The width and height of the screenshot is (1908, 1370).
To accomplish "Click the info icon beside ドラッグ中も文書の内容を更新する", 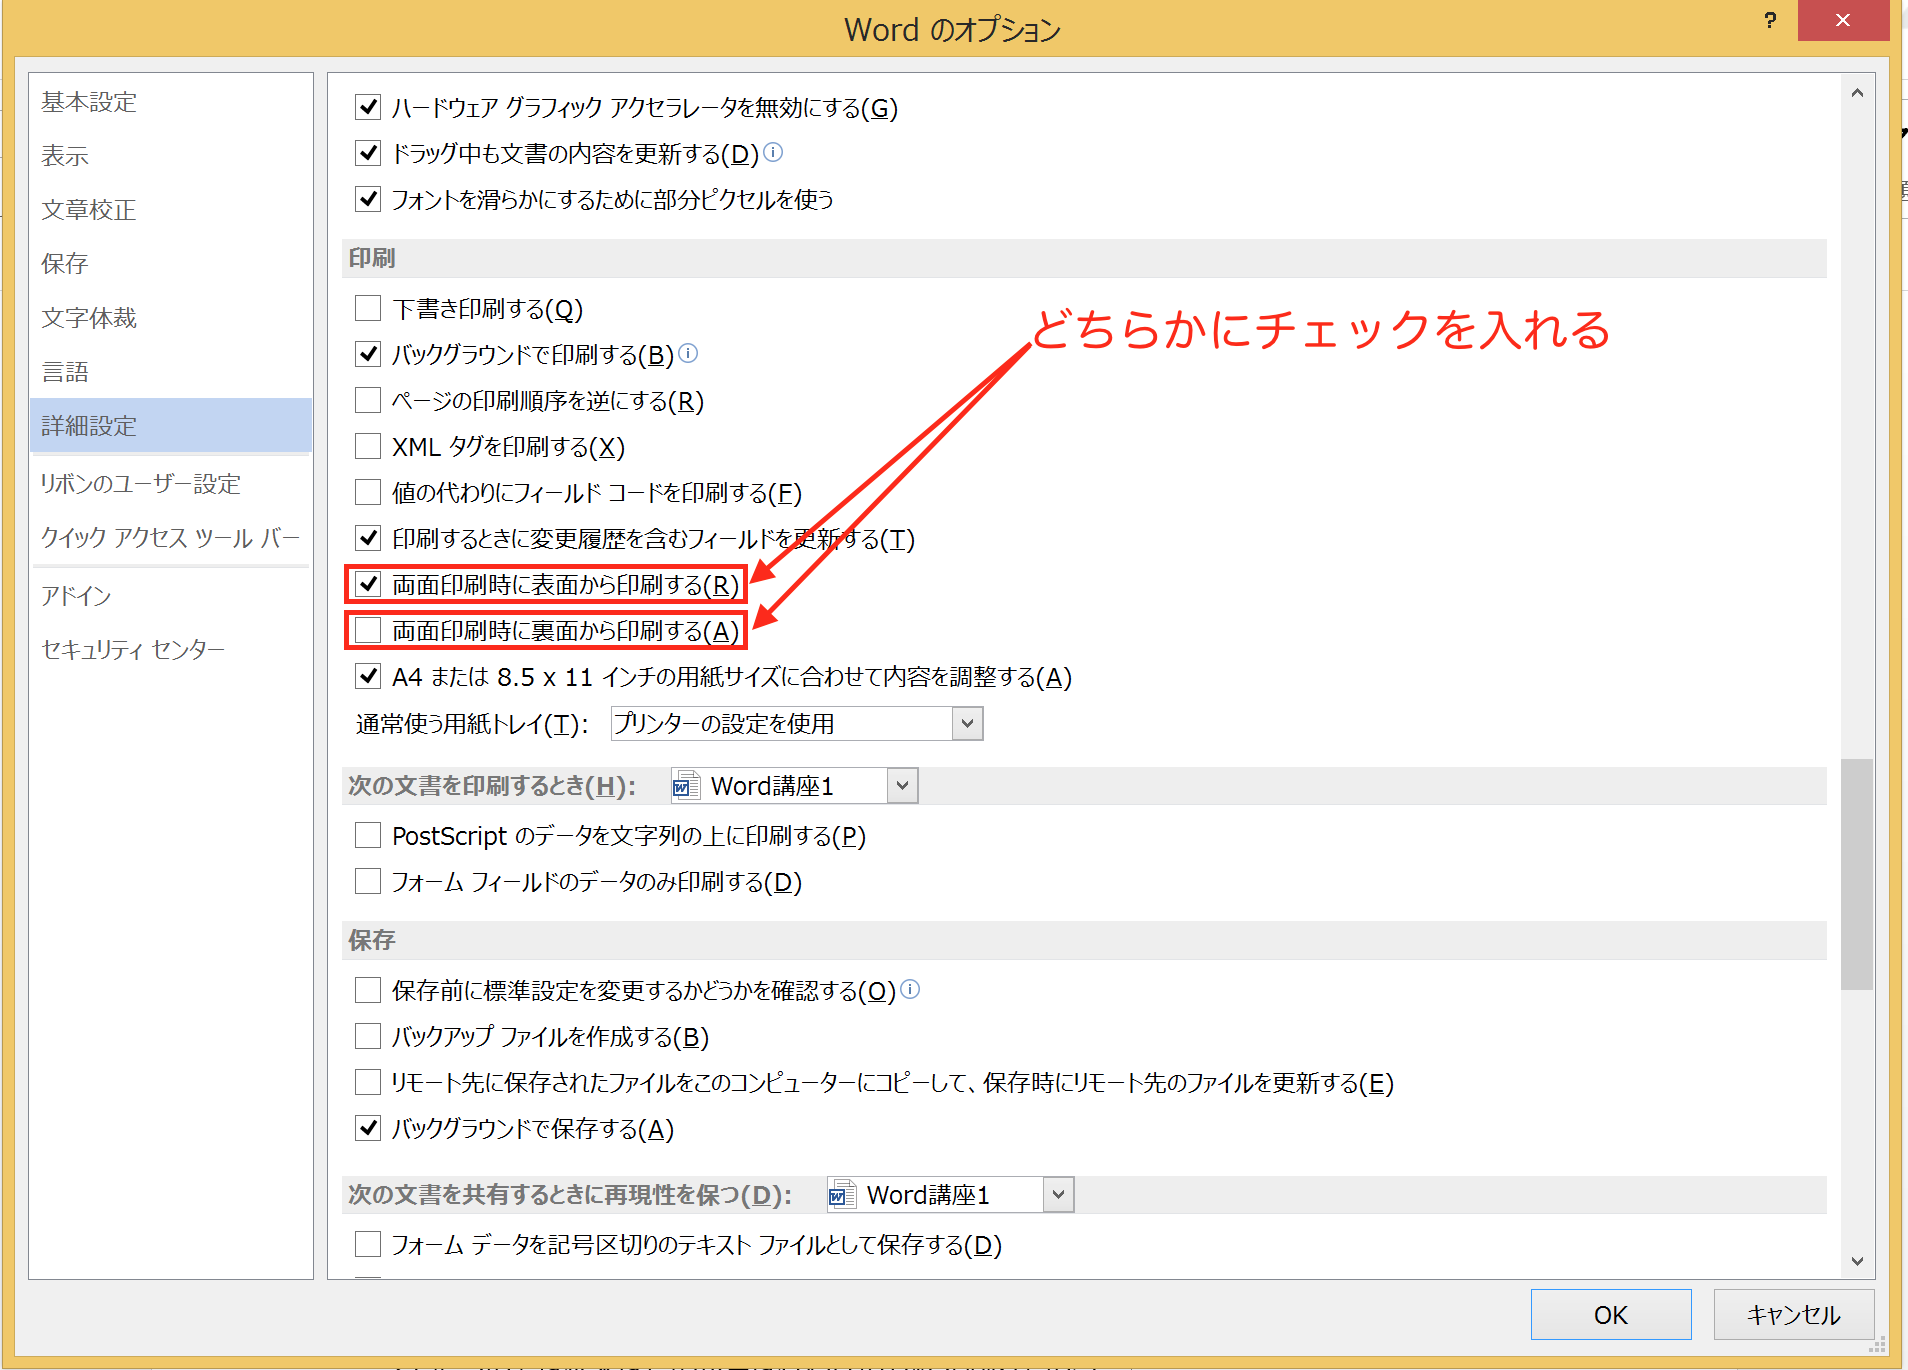I will [x=773, y=152].
